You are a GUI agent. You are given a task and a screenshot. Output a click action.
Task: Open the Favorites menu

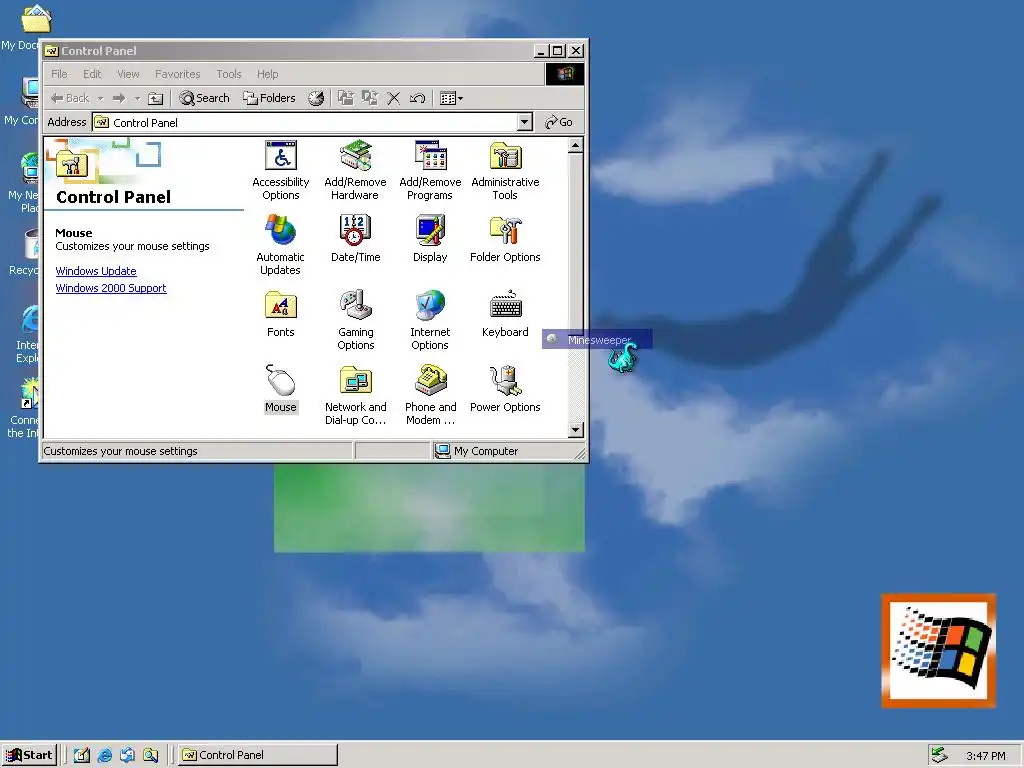pos(178,74)
